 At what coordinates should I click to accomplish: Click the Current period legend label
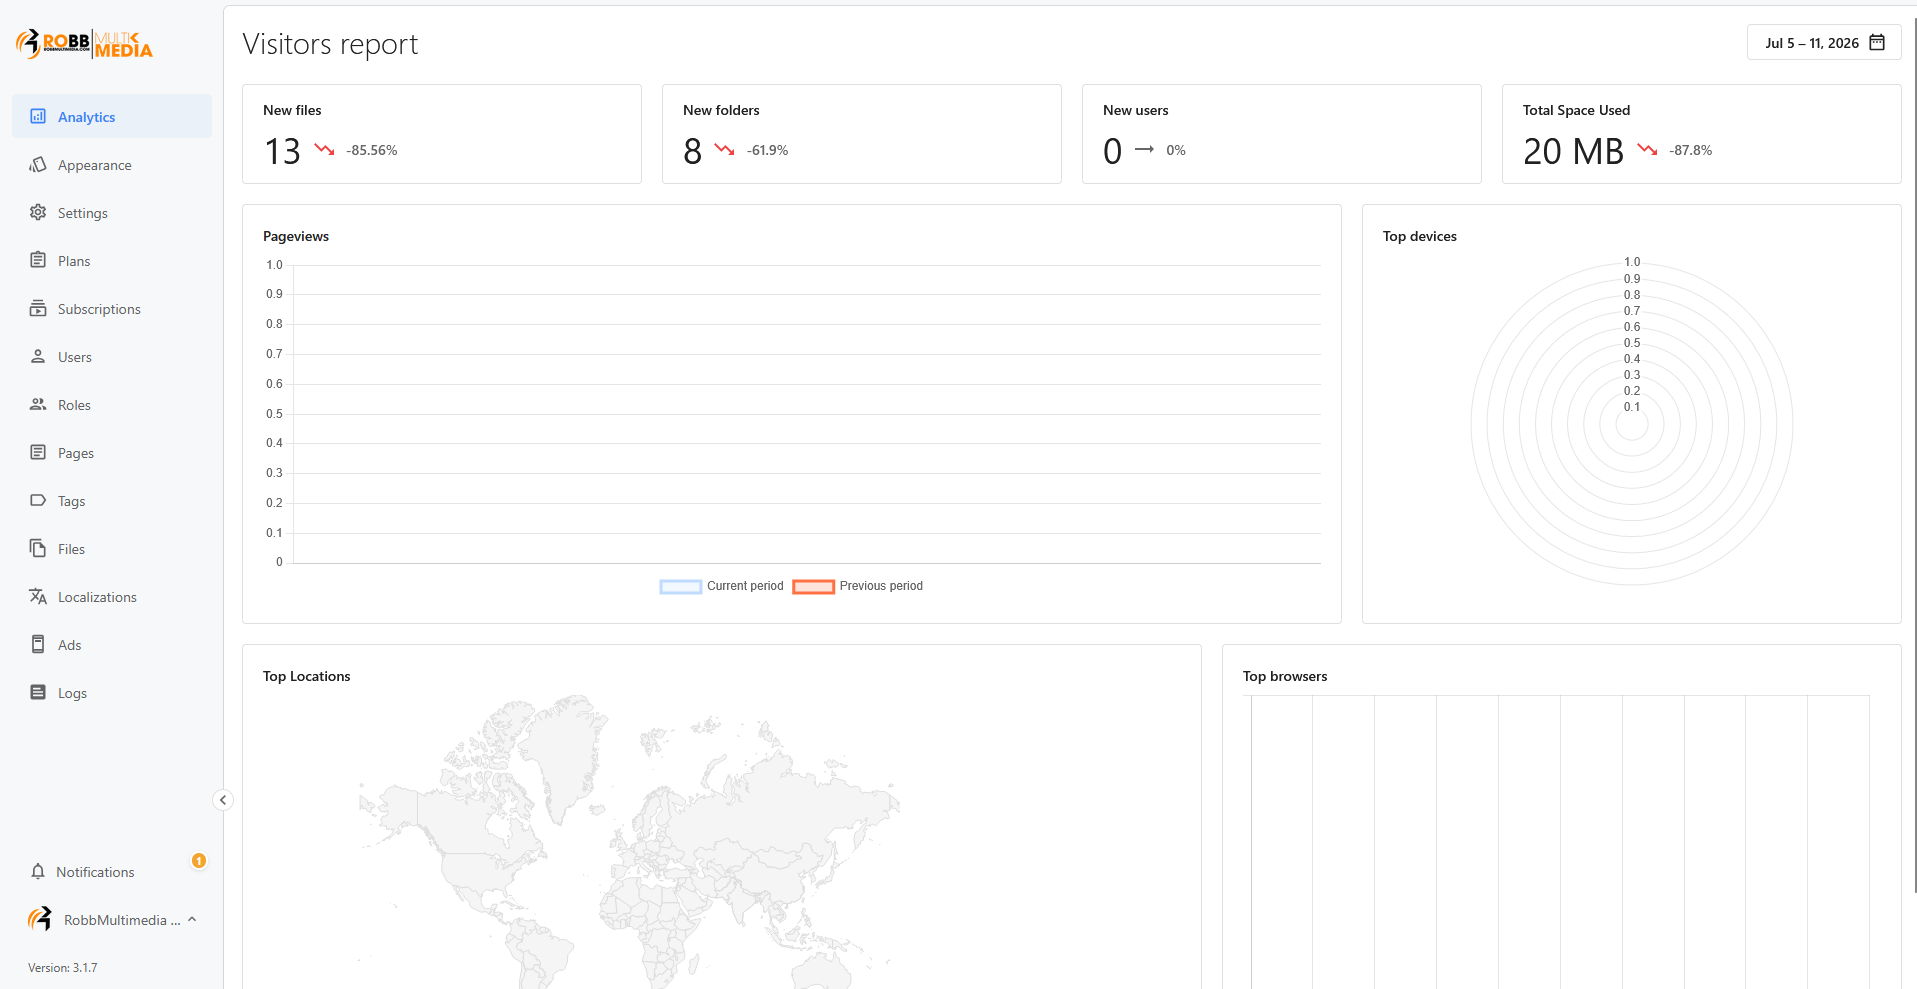tap(745, 586)
